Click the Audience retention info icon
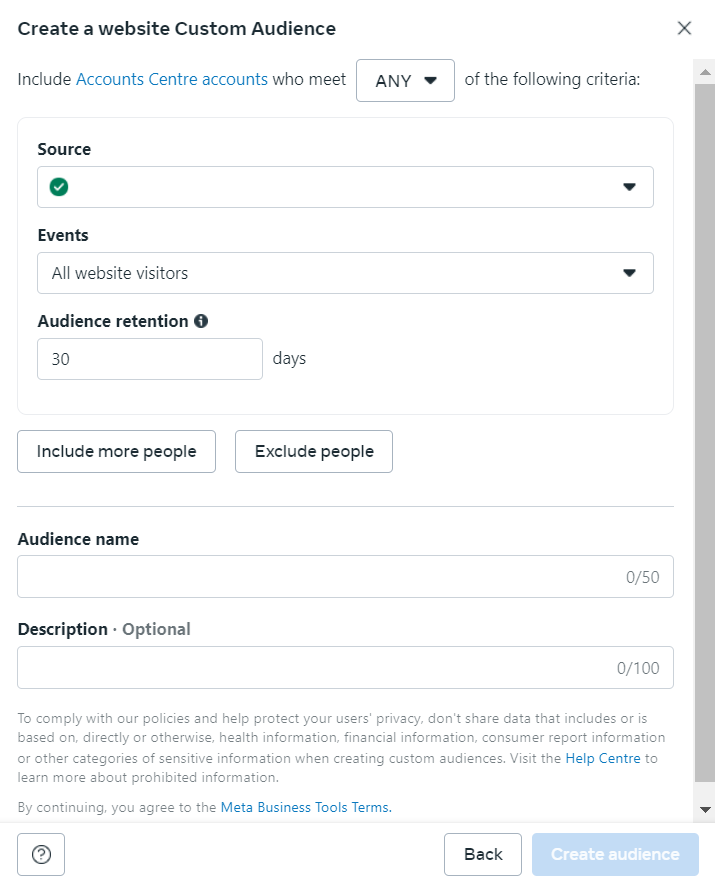This screenshot has width=715, height=890. [x=201, y=321]
